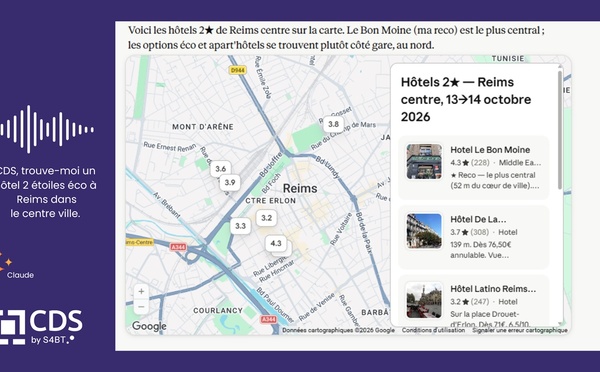Click the Bd Joffre street label
Image resolution: width=600 pixels, height=372 pixels.
(x=271, y=164)
